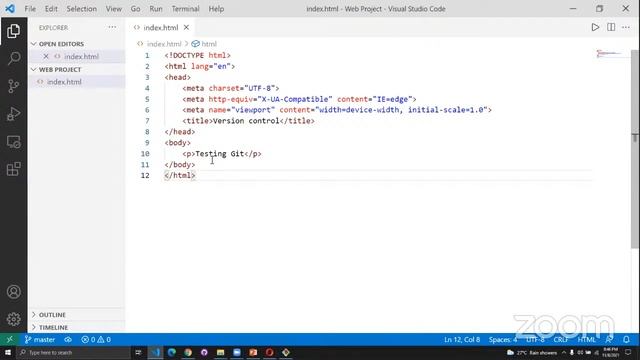640x360 pixels.
Task: Open the Run menu
Action: pos(156,9)
